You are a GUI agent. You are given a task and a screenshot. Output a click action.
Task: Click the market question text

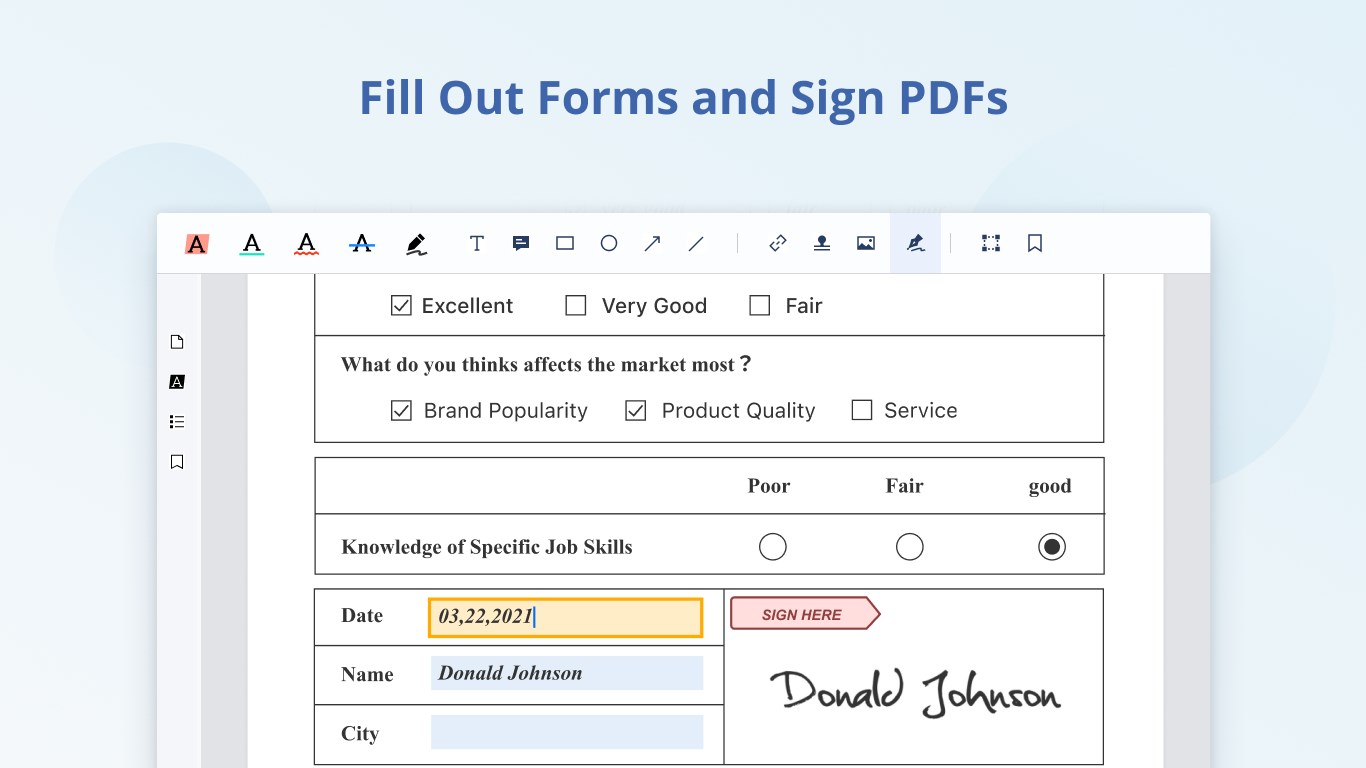pos(546,365)
